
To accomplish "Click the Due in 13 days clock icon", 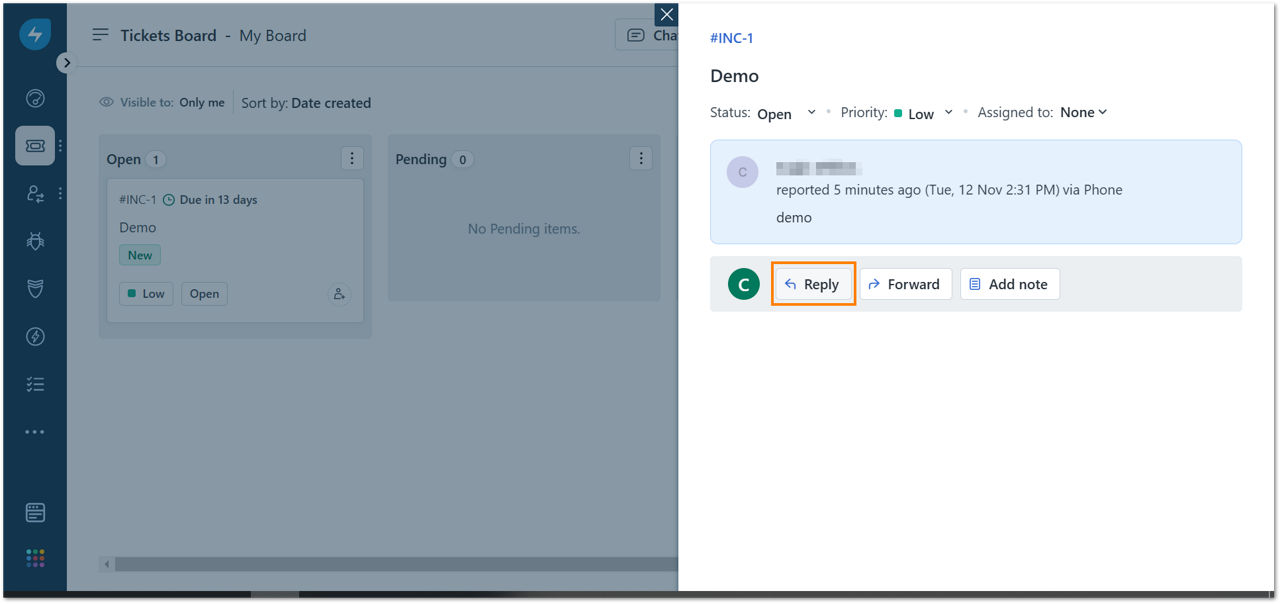I will tap(169, 200).
